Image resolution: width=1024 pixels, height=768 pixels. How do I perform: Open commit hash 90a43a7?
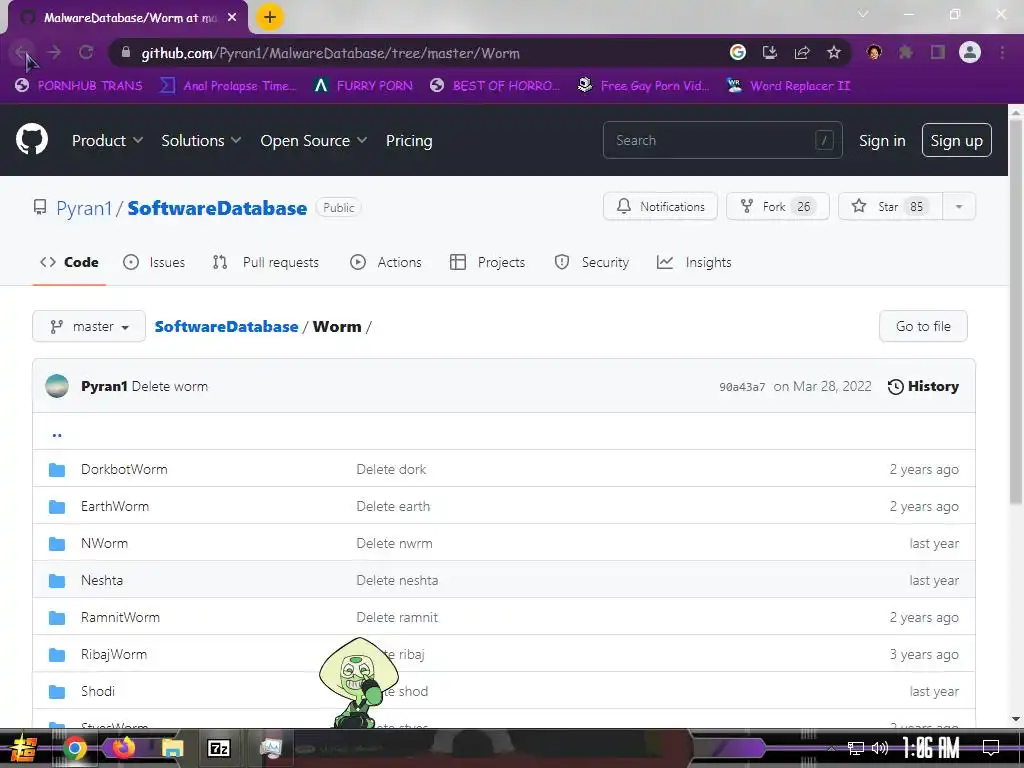[742, 387]
